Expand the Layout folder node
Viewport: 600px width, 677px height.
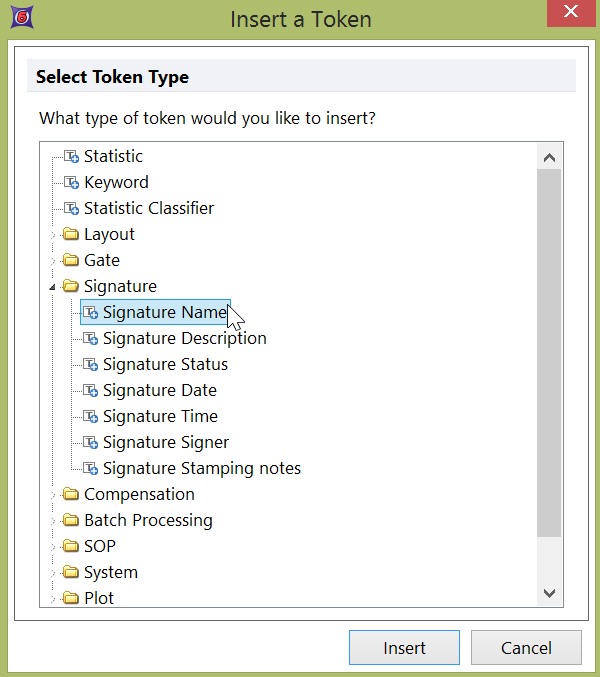[x=53, y=235]
